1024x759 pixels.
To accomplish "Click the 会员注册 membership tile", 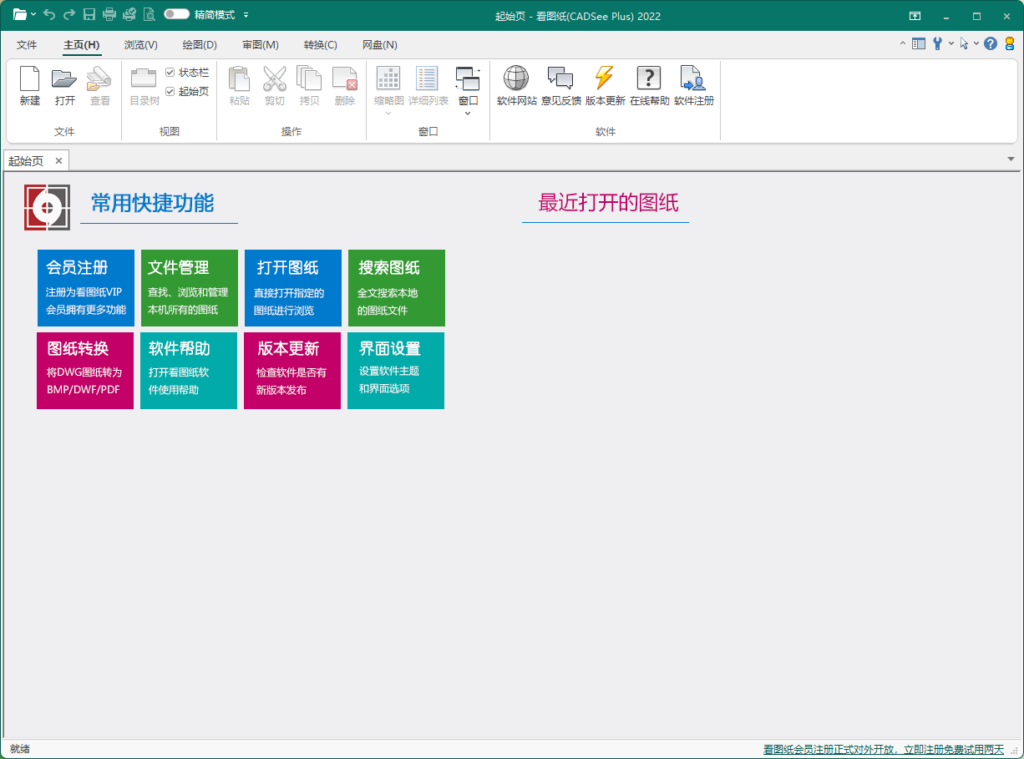I will [86, 288].
